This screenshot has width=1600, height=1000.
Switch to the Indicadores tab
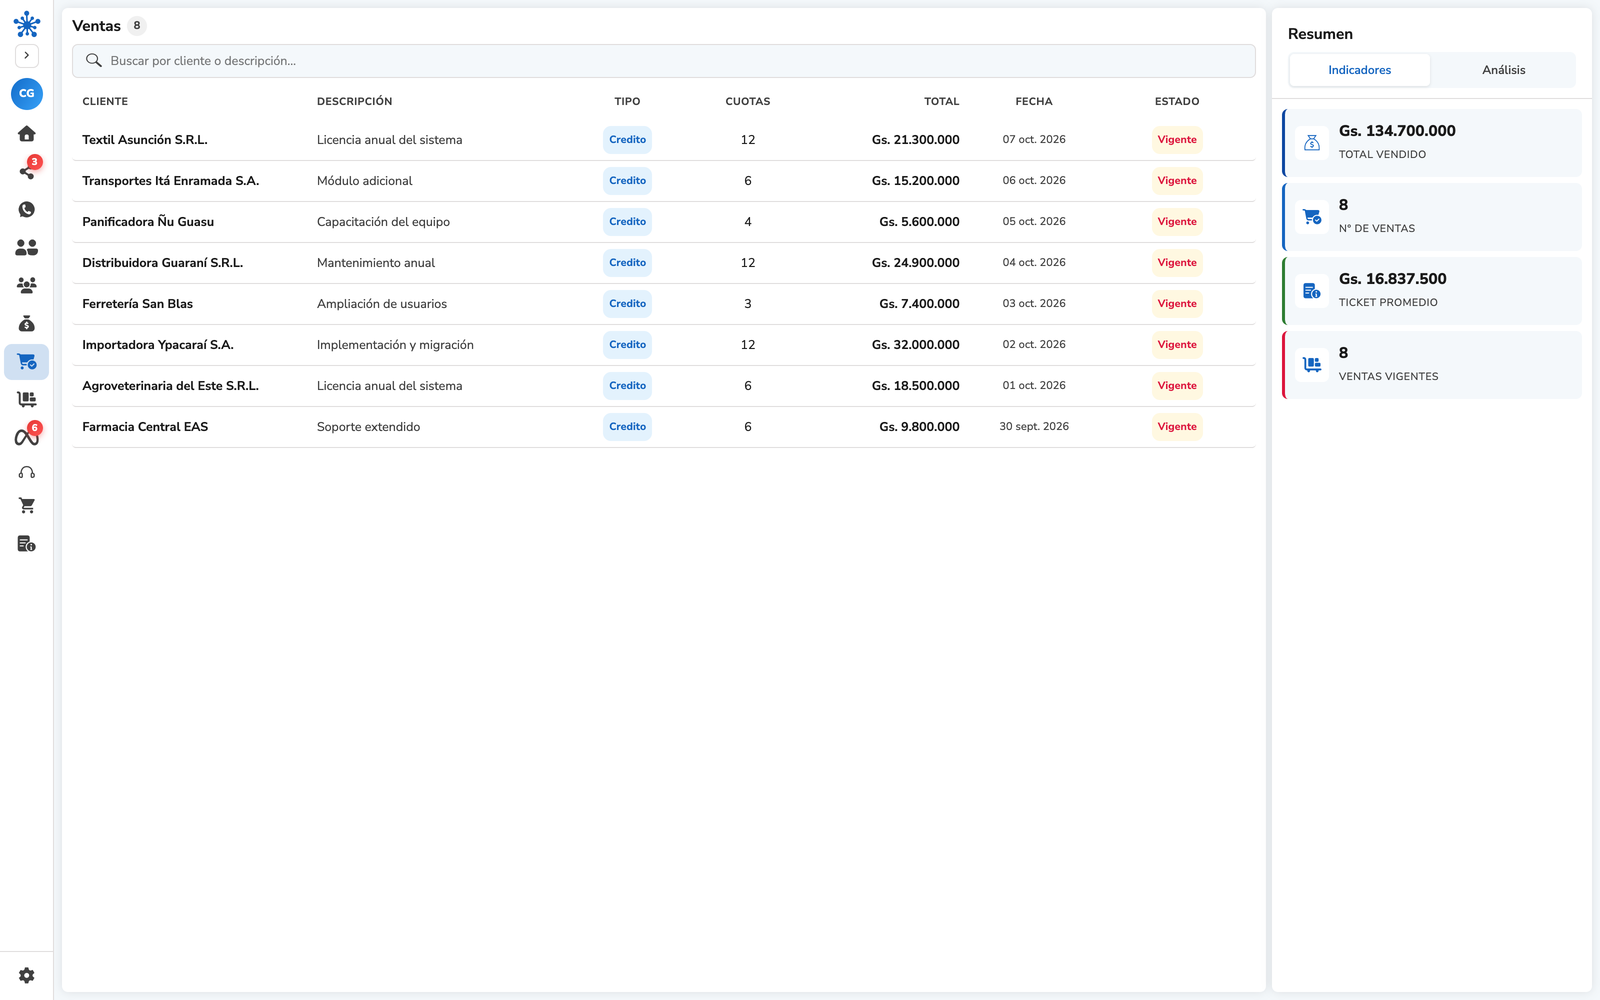pos(1360,70)
